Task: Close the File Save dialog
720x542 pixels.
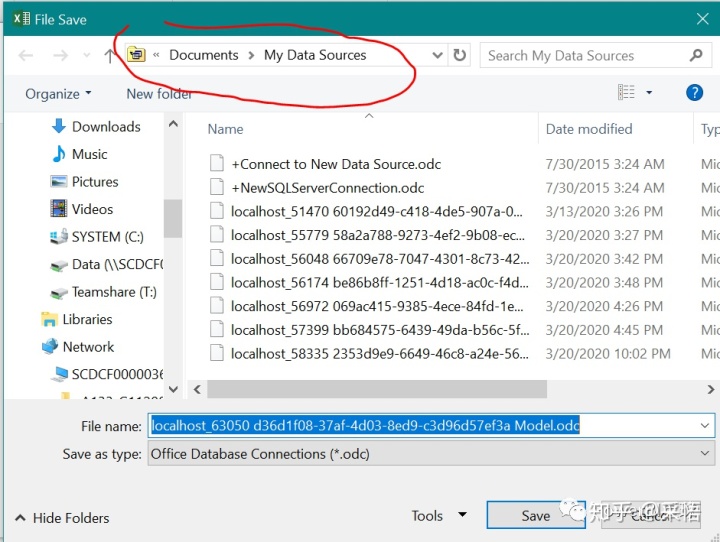Action: [x=703, y=19]
